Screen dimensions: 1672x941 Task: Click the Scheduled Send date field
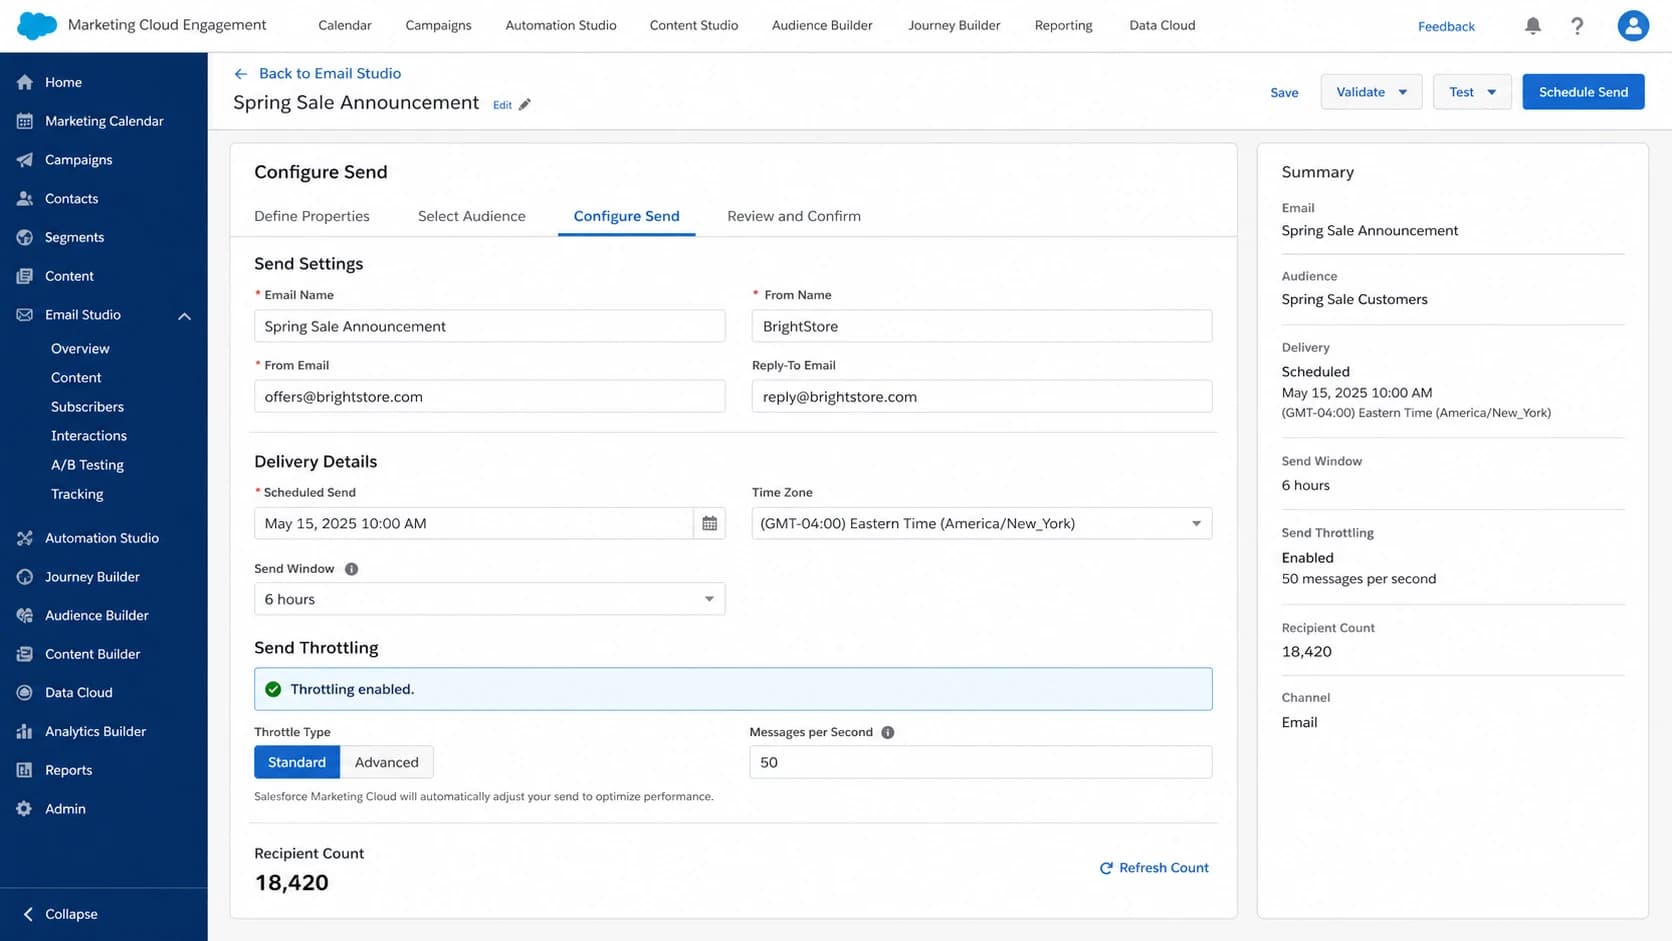point(473,523)
